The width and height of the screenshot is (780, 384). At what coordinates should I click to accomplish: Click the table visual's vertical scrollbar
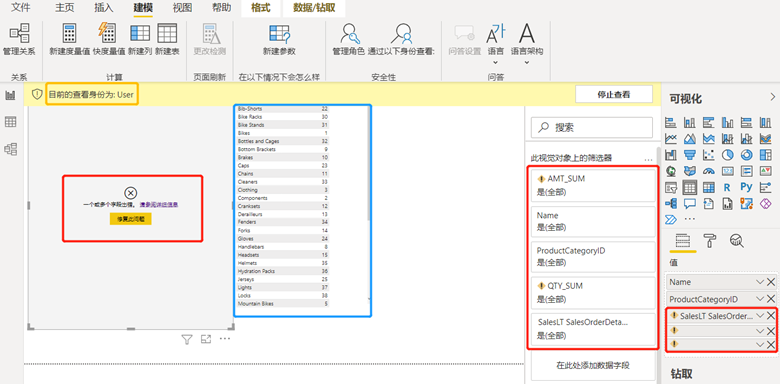[x=368, y=163]
